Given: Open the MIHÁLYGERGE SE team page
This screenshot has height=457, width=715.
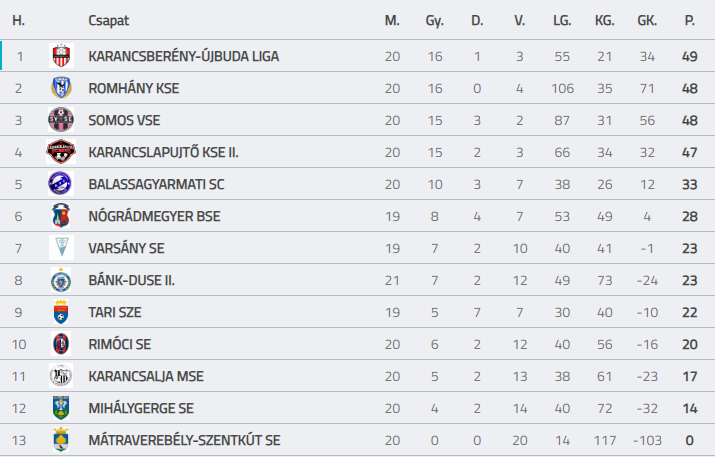Looking at the screenshot, I should coord(141,408).
